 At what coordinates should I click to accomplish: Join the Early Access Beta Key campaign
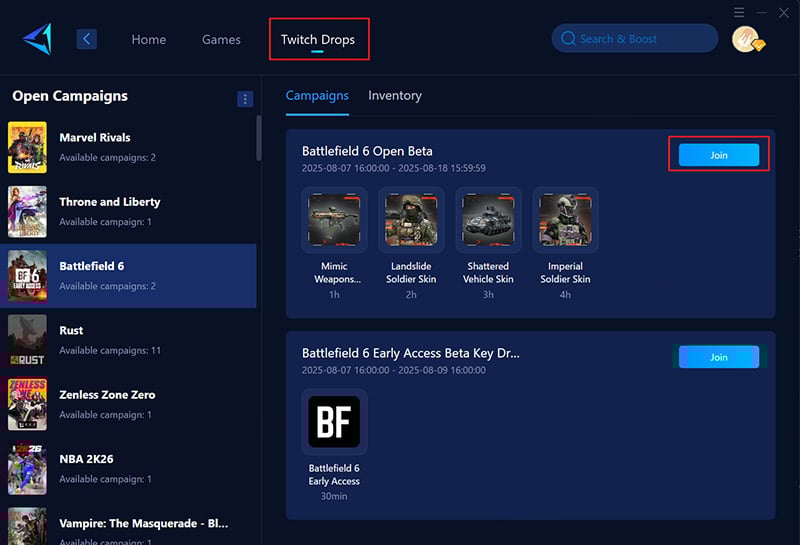pos(718,357)
